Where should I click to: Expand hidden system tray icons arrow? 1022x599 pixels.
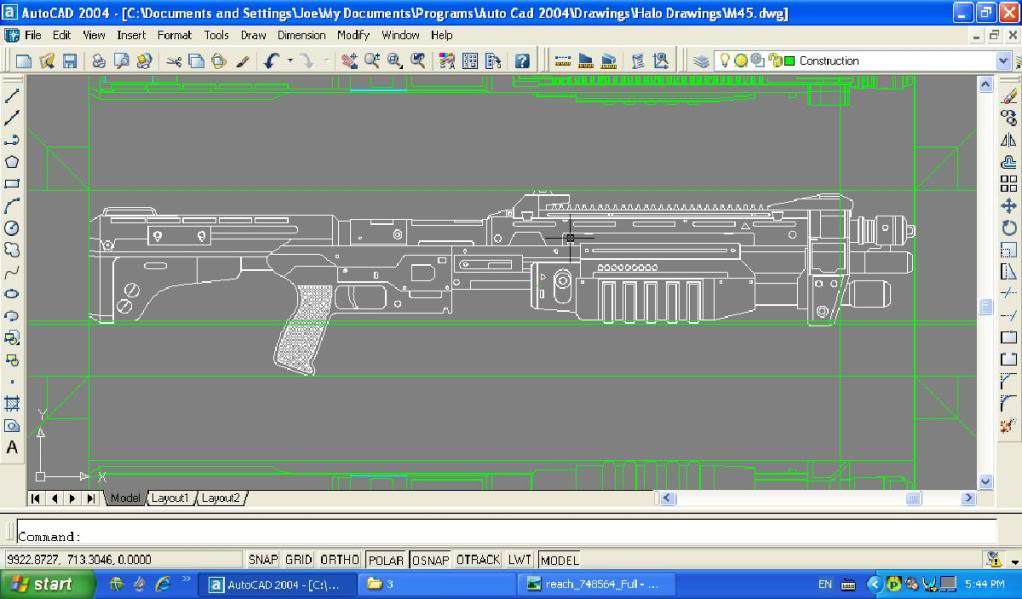(874, 584)
